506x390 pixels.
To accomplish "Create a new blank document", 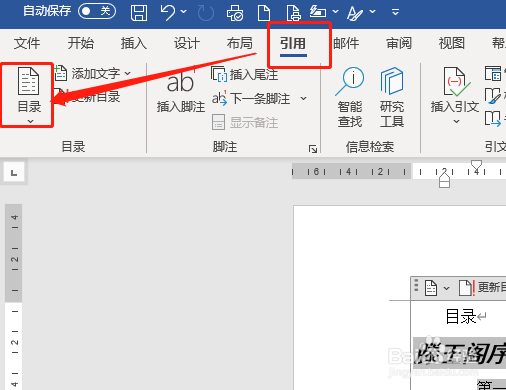I will (264, 13).
